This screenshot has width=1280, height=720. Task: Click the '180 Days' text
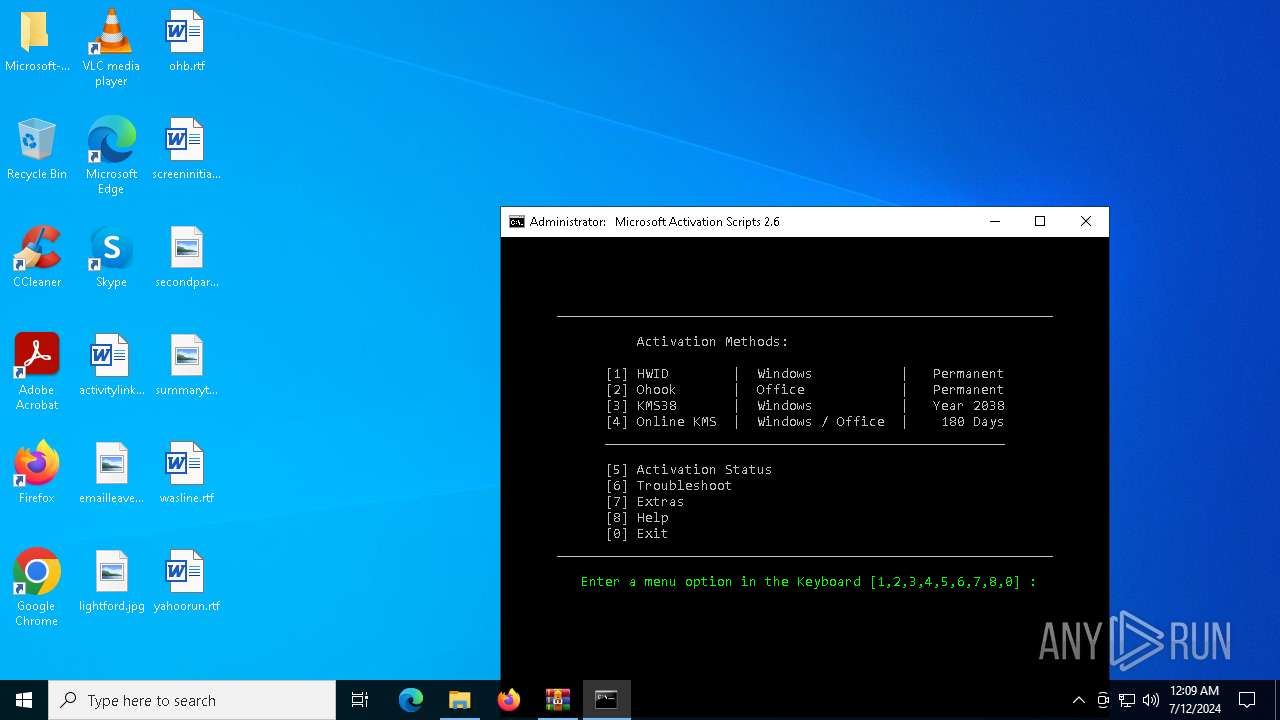[973, 422]
